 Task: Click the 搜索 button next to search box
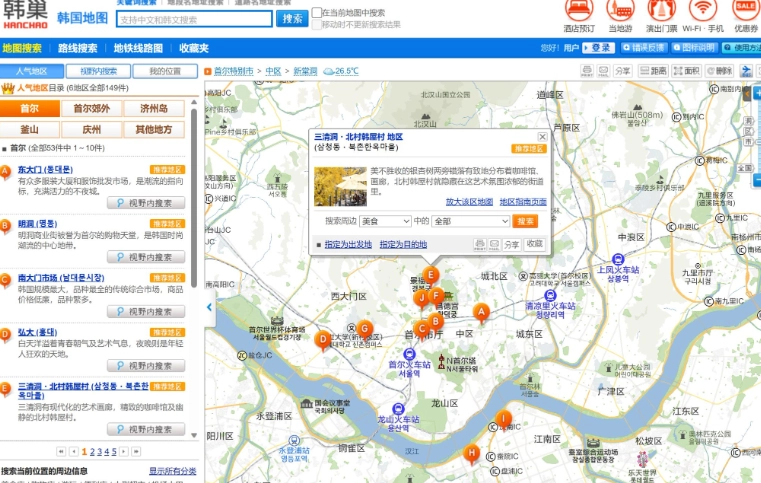coord(292,18)
